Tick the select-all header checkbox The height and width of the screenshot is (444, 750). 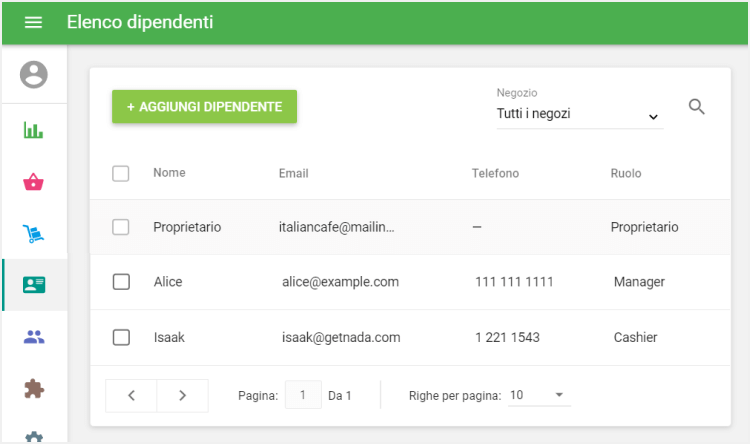click(121, 174)
